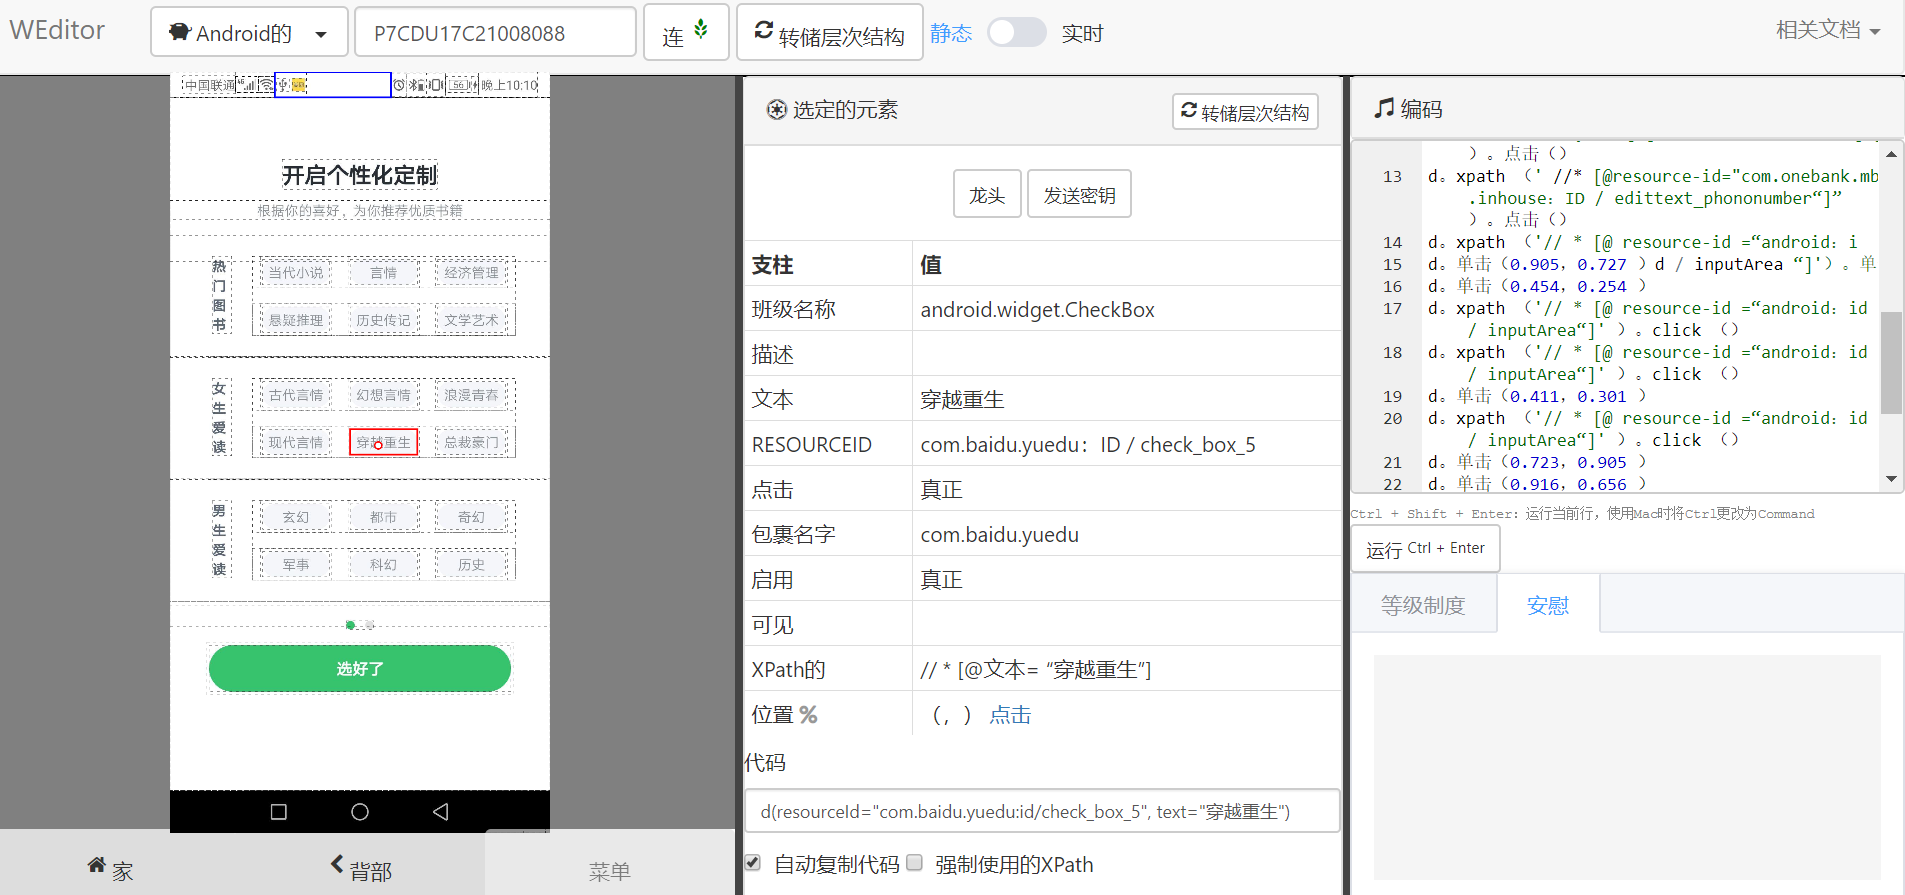
Task: Toggle the 静态/实时 mode switch
Action: tap(1016, 33)
